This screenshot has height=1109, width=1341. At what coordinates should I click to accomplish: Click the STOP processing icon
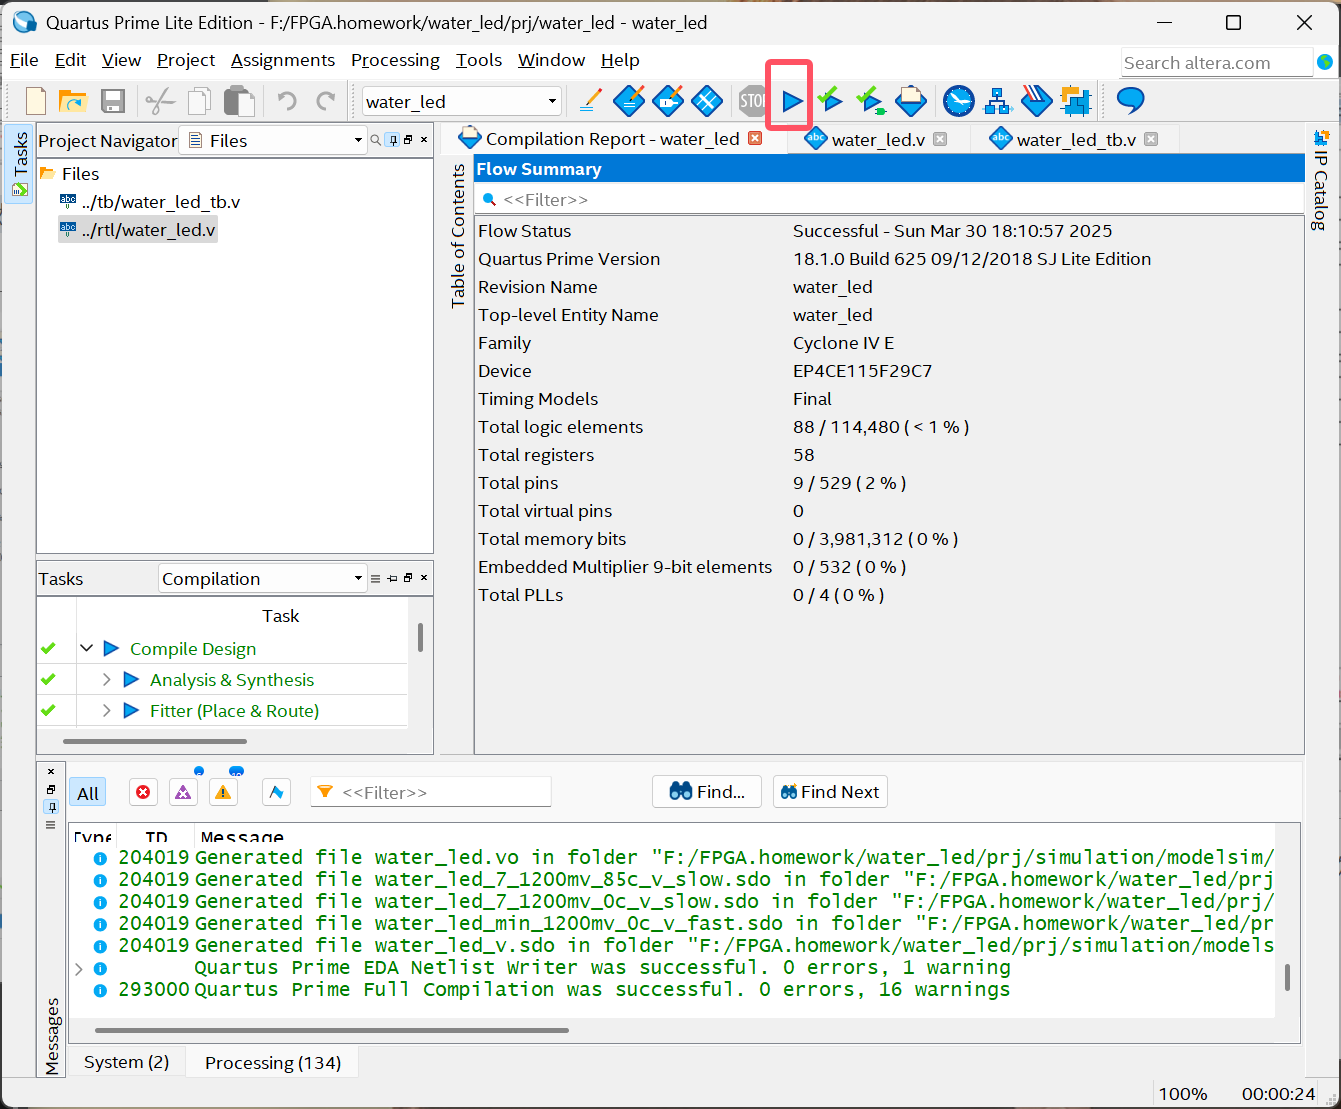pos(752,100)
